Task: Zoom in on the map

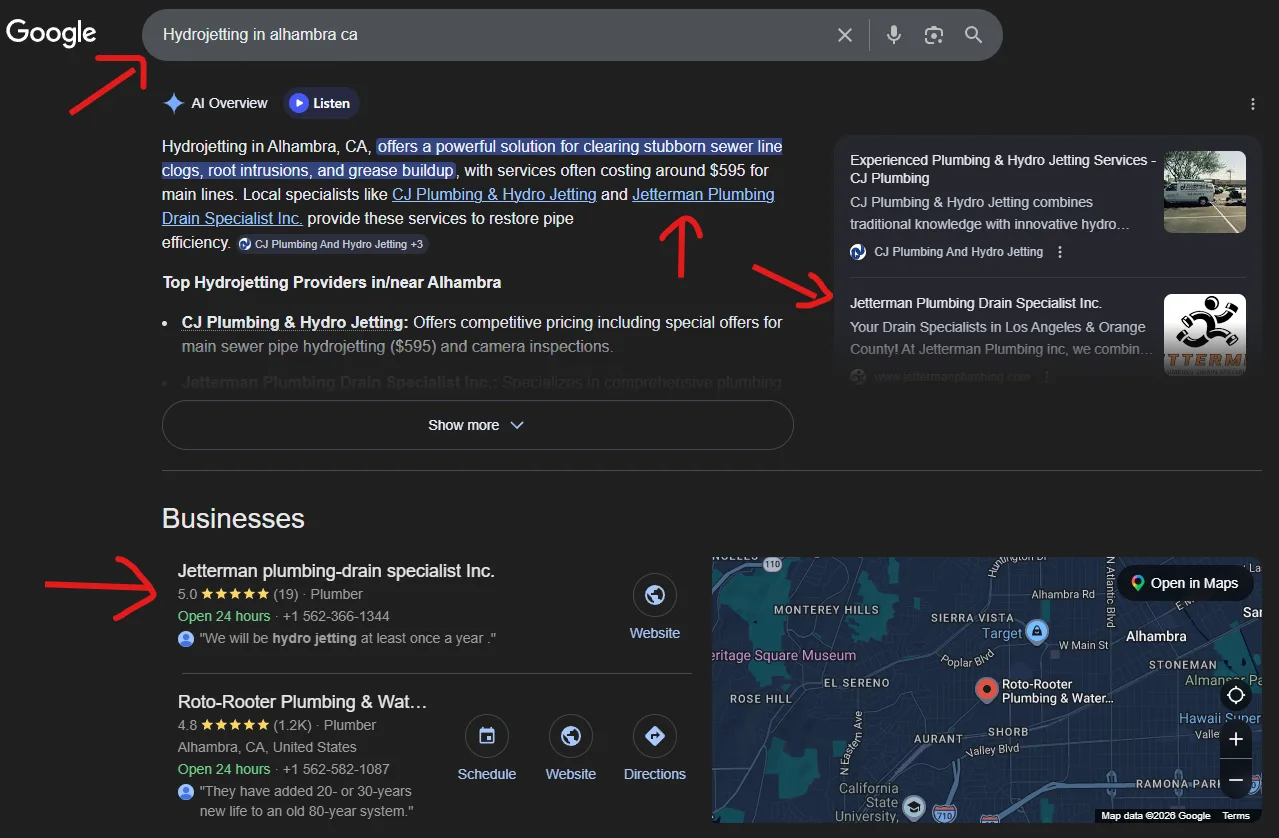Action: click(1236, 739)
